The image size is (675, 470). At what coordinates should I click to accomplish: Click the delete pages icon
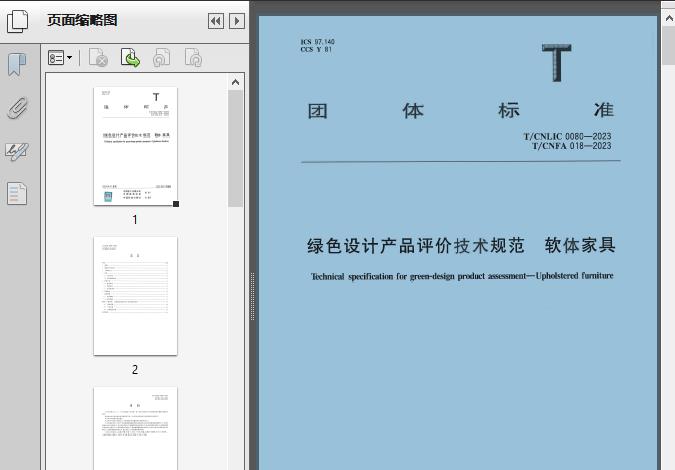point(99,58)
